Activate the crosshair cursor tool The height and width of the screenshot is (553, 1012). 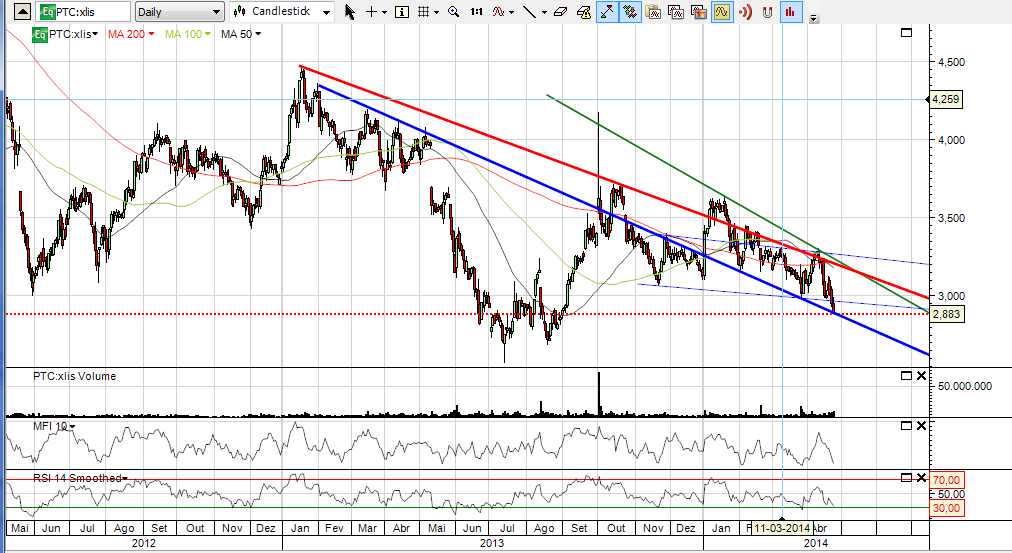(371, 12)
